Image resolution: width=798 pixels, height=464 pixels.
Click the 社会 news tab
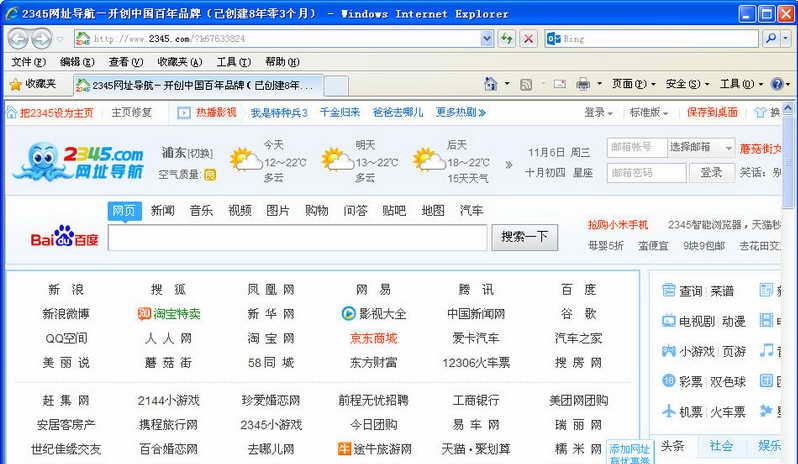coord(721,446)
